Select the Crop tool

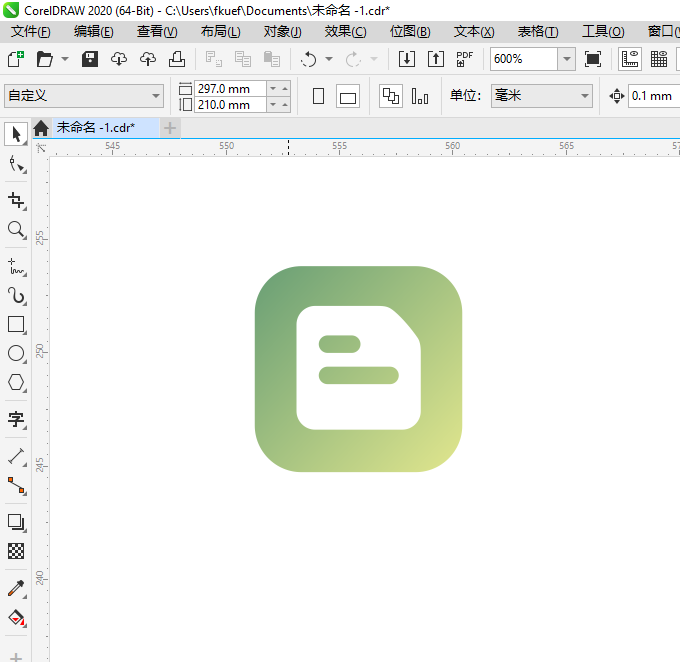[x=16, y=200]
